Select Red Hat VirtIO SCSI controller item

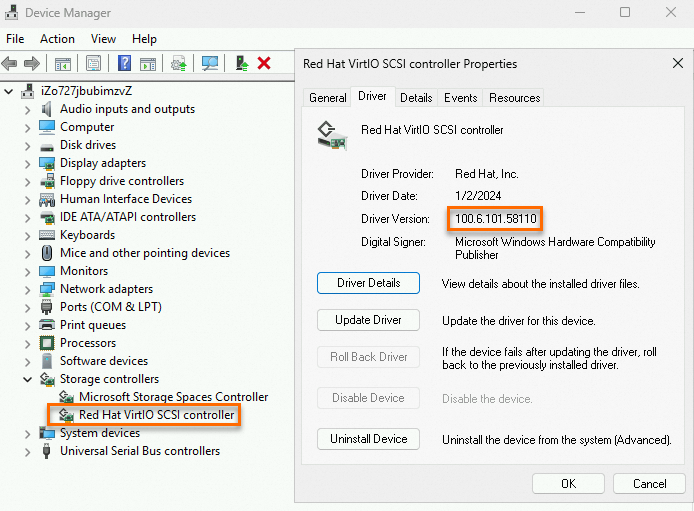pyautogui.click(x=156, y=415)
